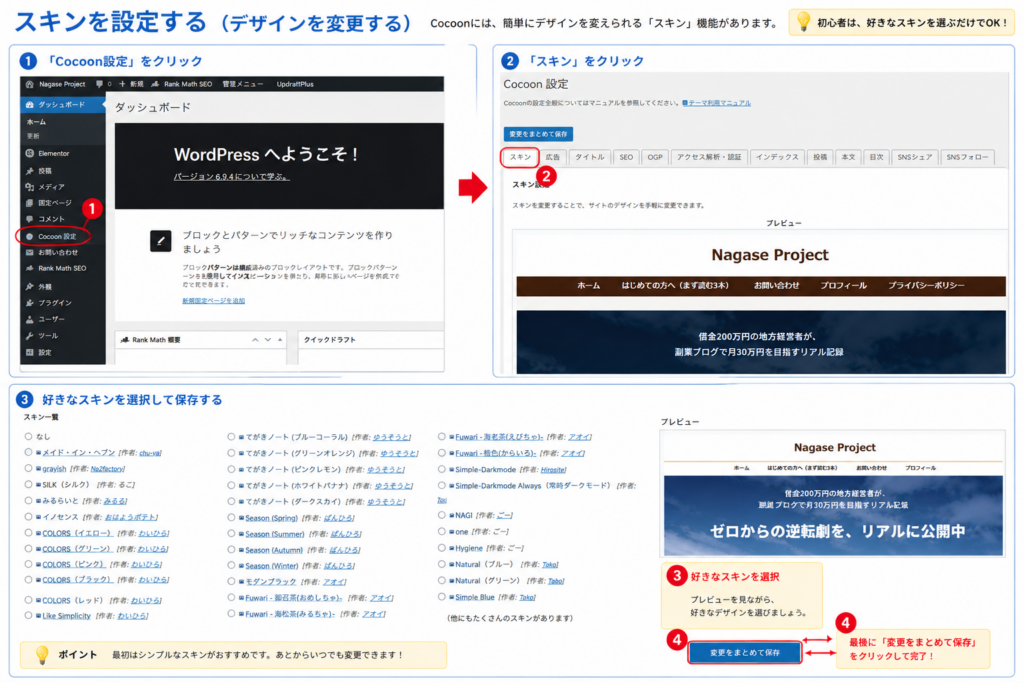Click the クイックドラフト widget header
This screenshot has width=1024, height=683.
tap(371, 340)
